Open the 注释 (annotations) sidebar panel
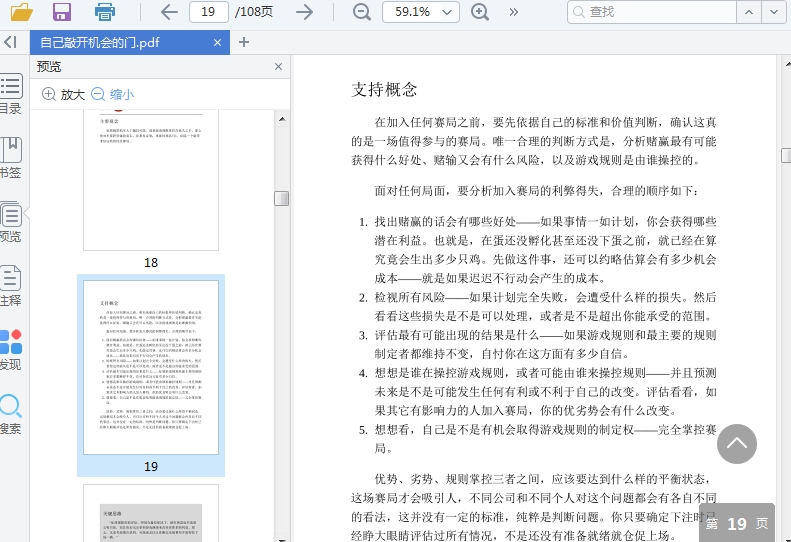The height and width of the screenshot is (542, 791). click(10, 285)
